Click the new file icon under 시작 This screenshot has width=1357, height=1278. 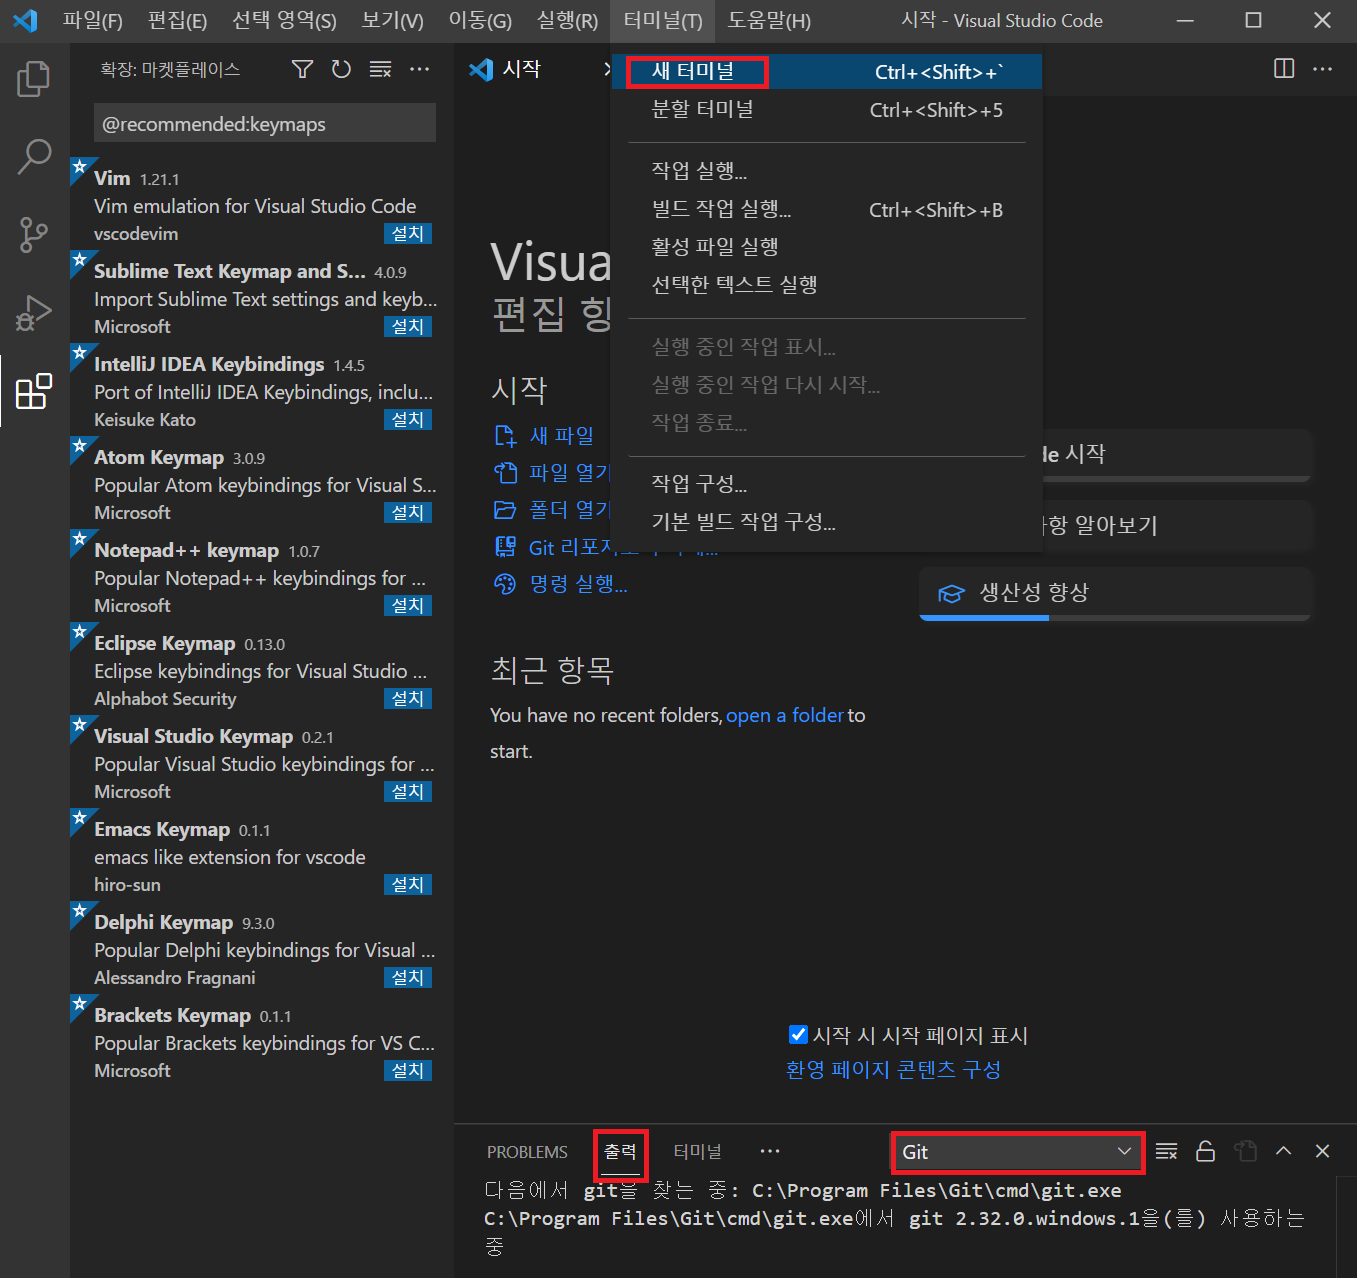pos(505,436)
